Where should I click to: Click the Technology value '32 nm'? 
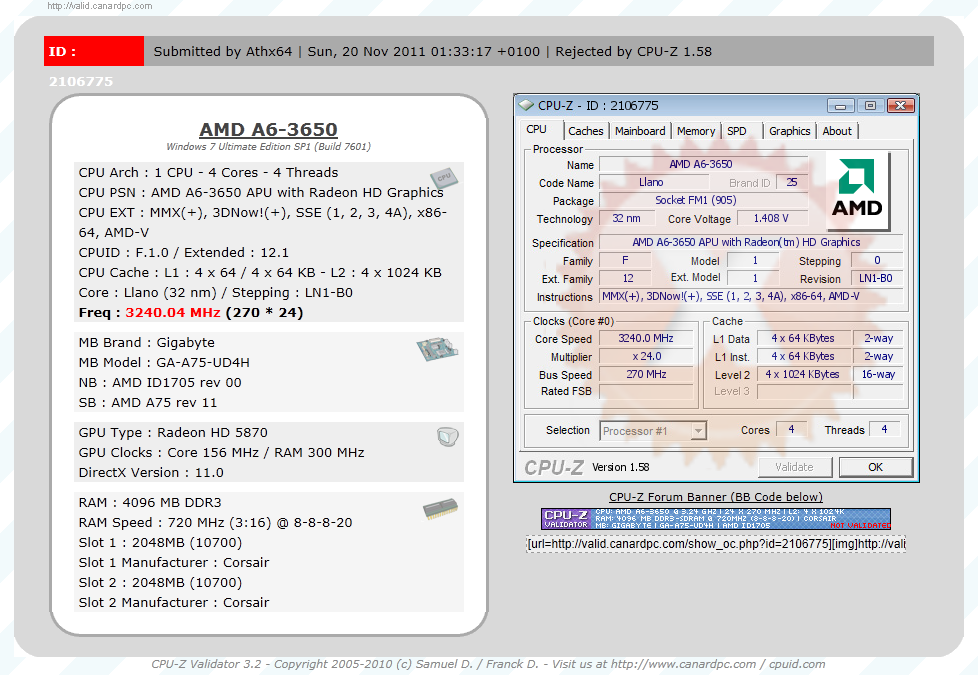point(627,218)
